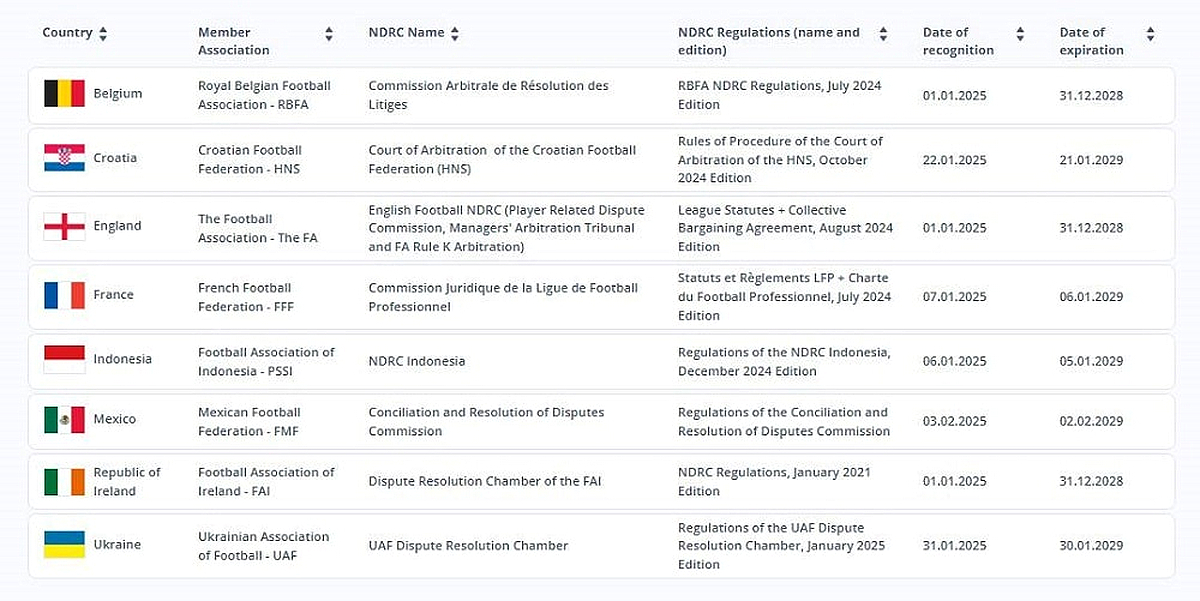Click the Mexico flag icon

click(x=64, y=419)
